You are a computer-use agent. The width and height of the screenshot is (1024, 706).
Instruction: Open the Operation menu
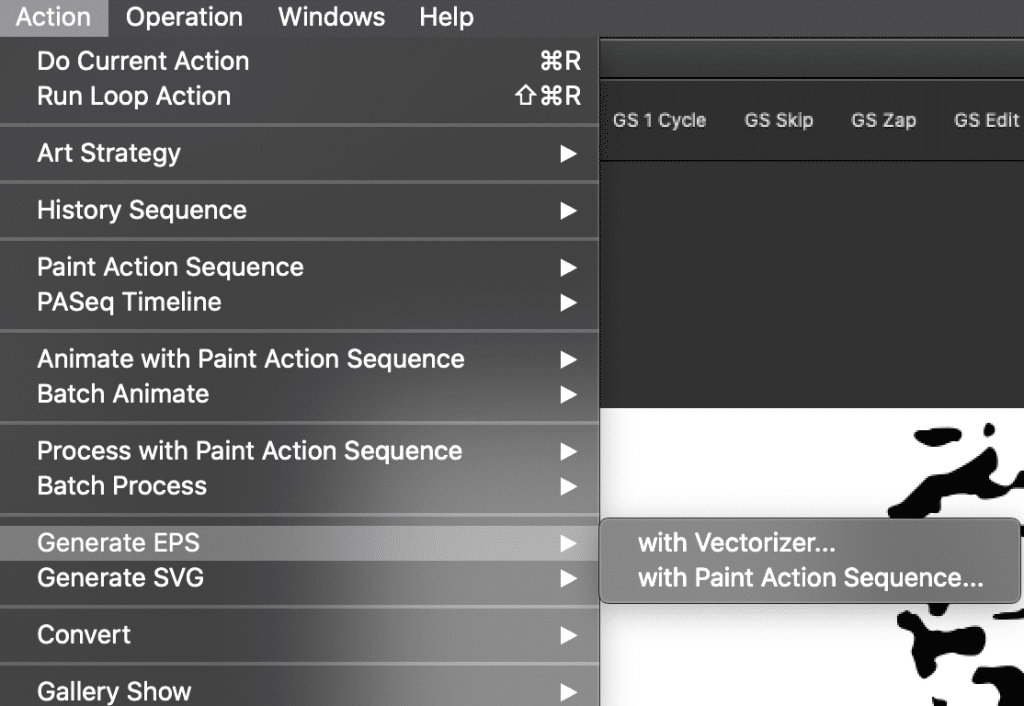(183, 17)
